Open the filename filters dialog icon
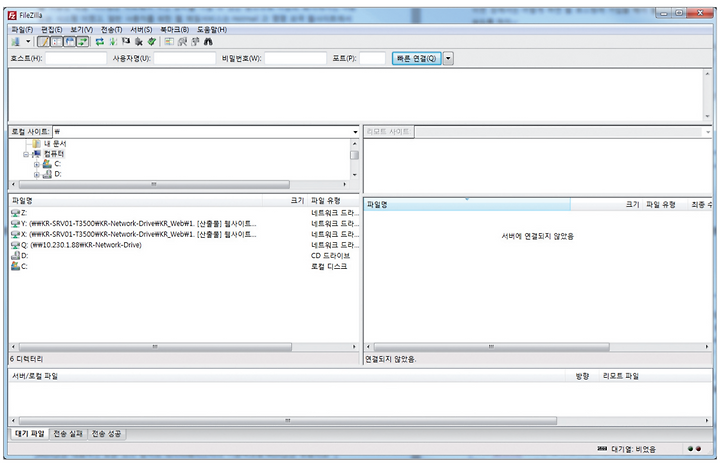 (x=169, y=42)
